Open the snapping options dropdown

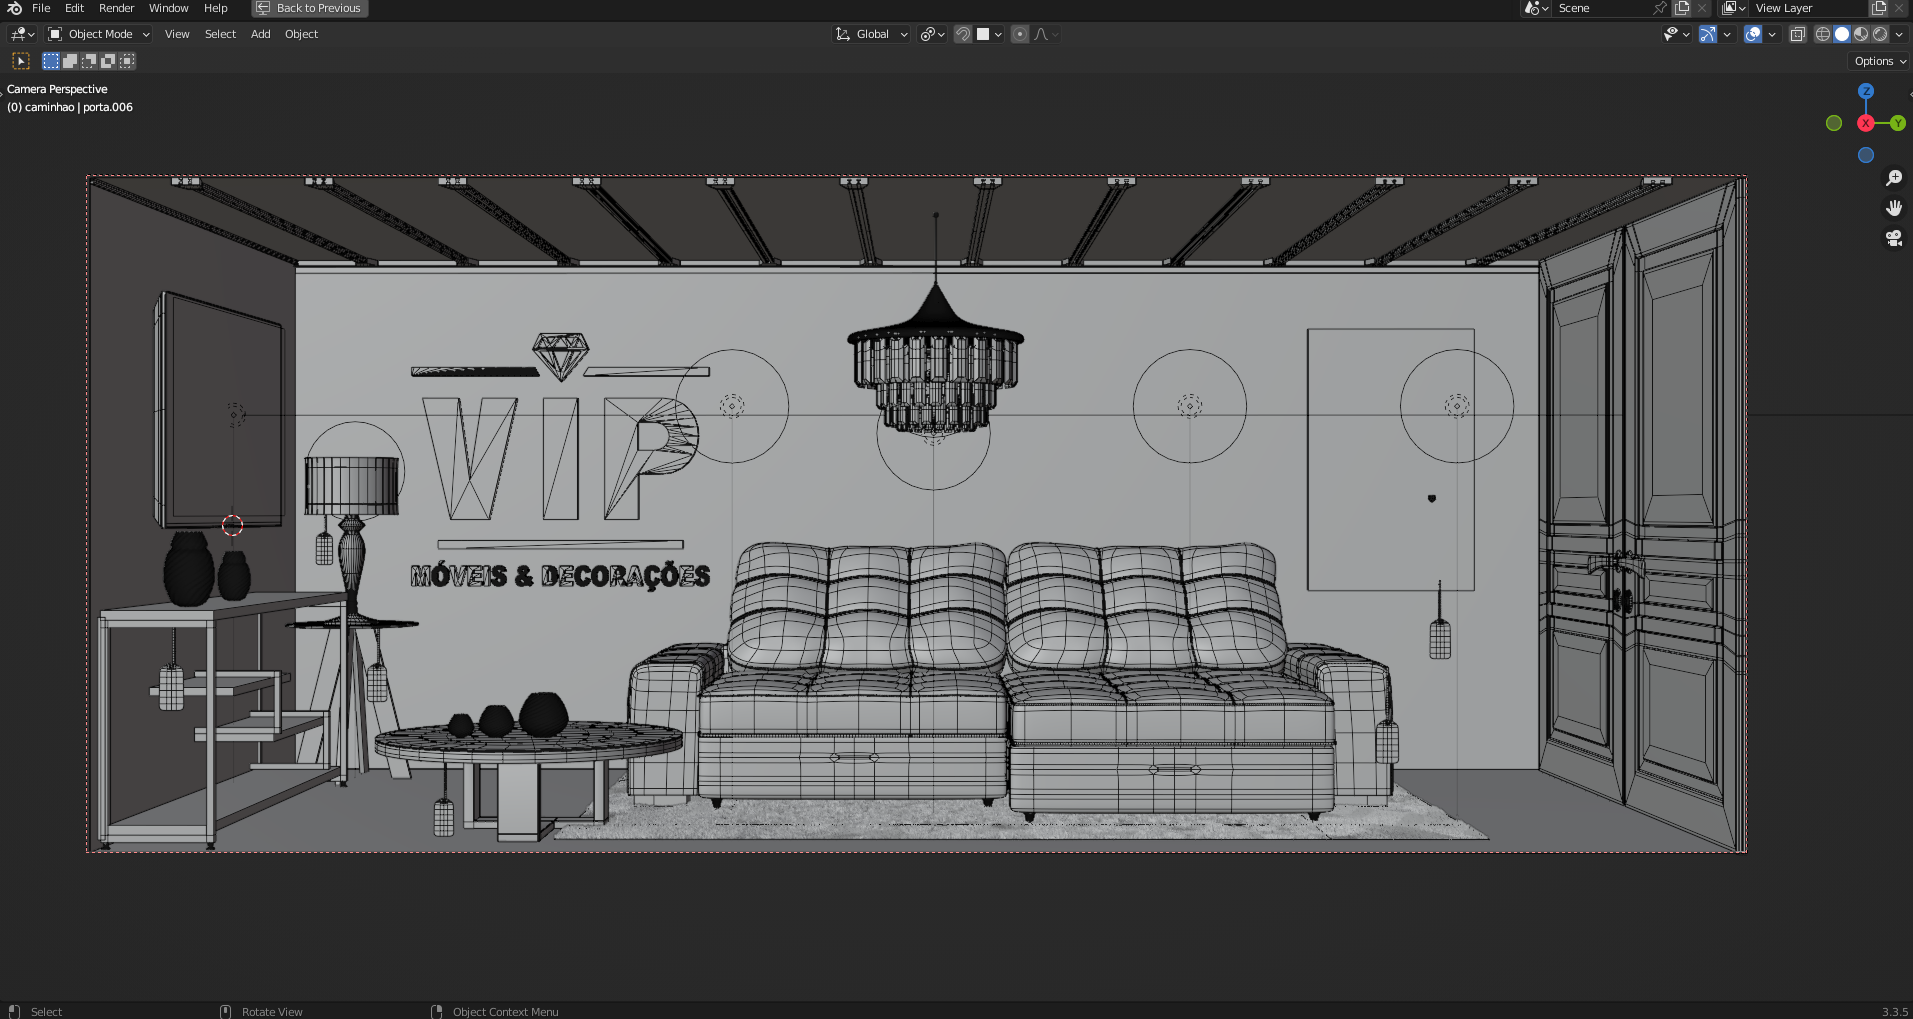pos(989,34)
